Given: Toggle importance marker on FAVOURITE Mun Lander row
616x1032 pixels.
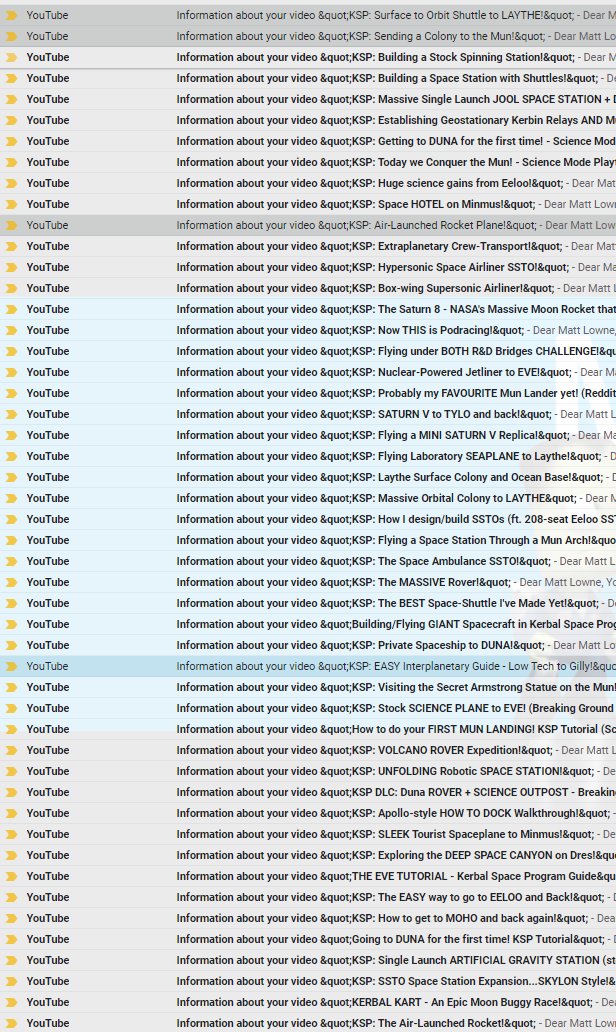Looking at the screenshot, I should (11, 394).
